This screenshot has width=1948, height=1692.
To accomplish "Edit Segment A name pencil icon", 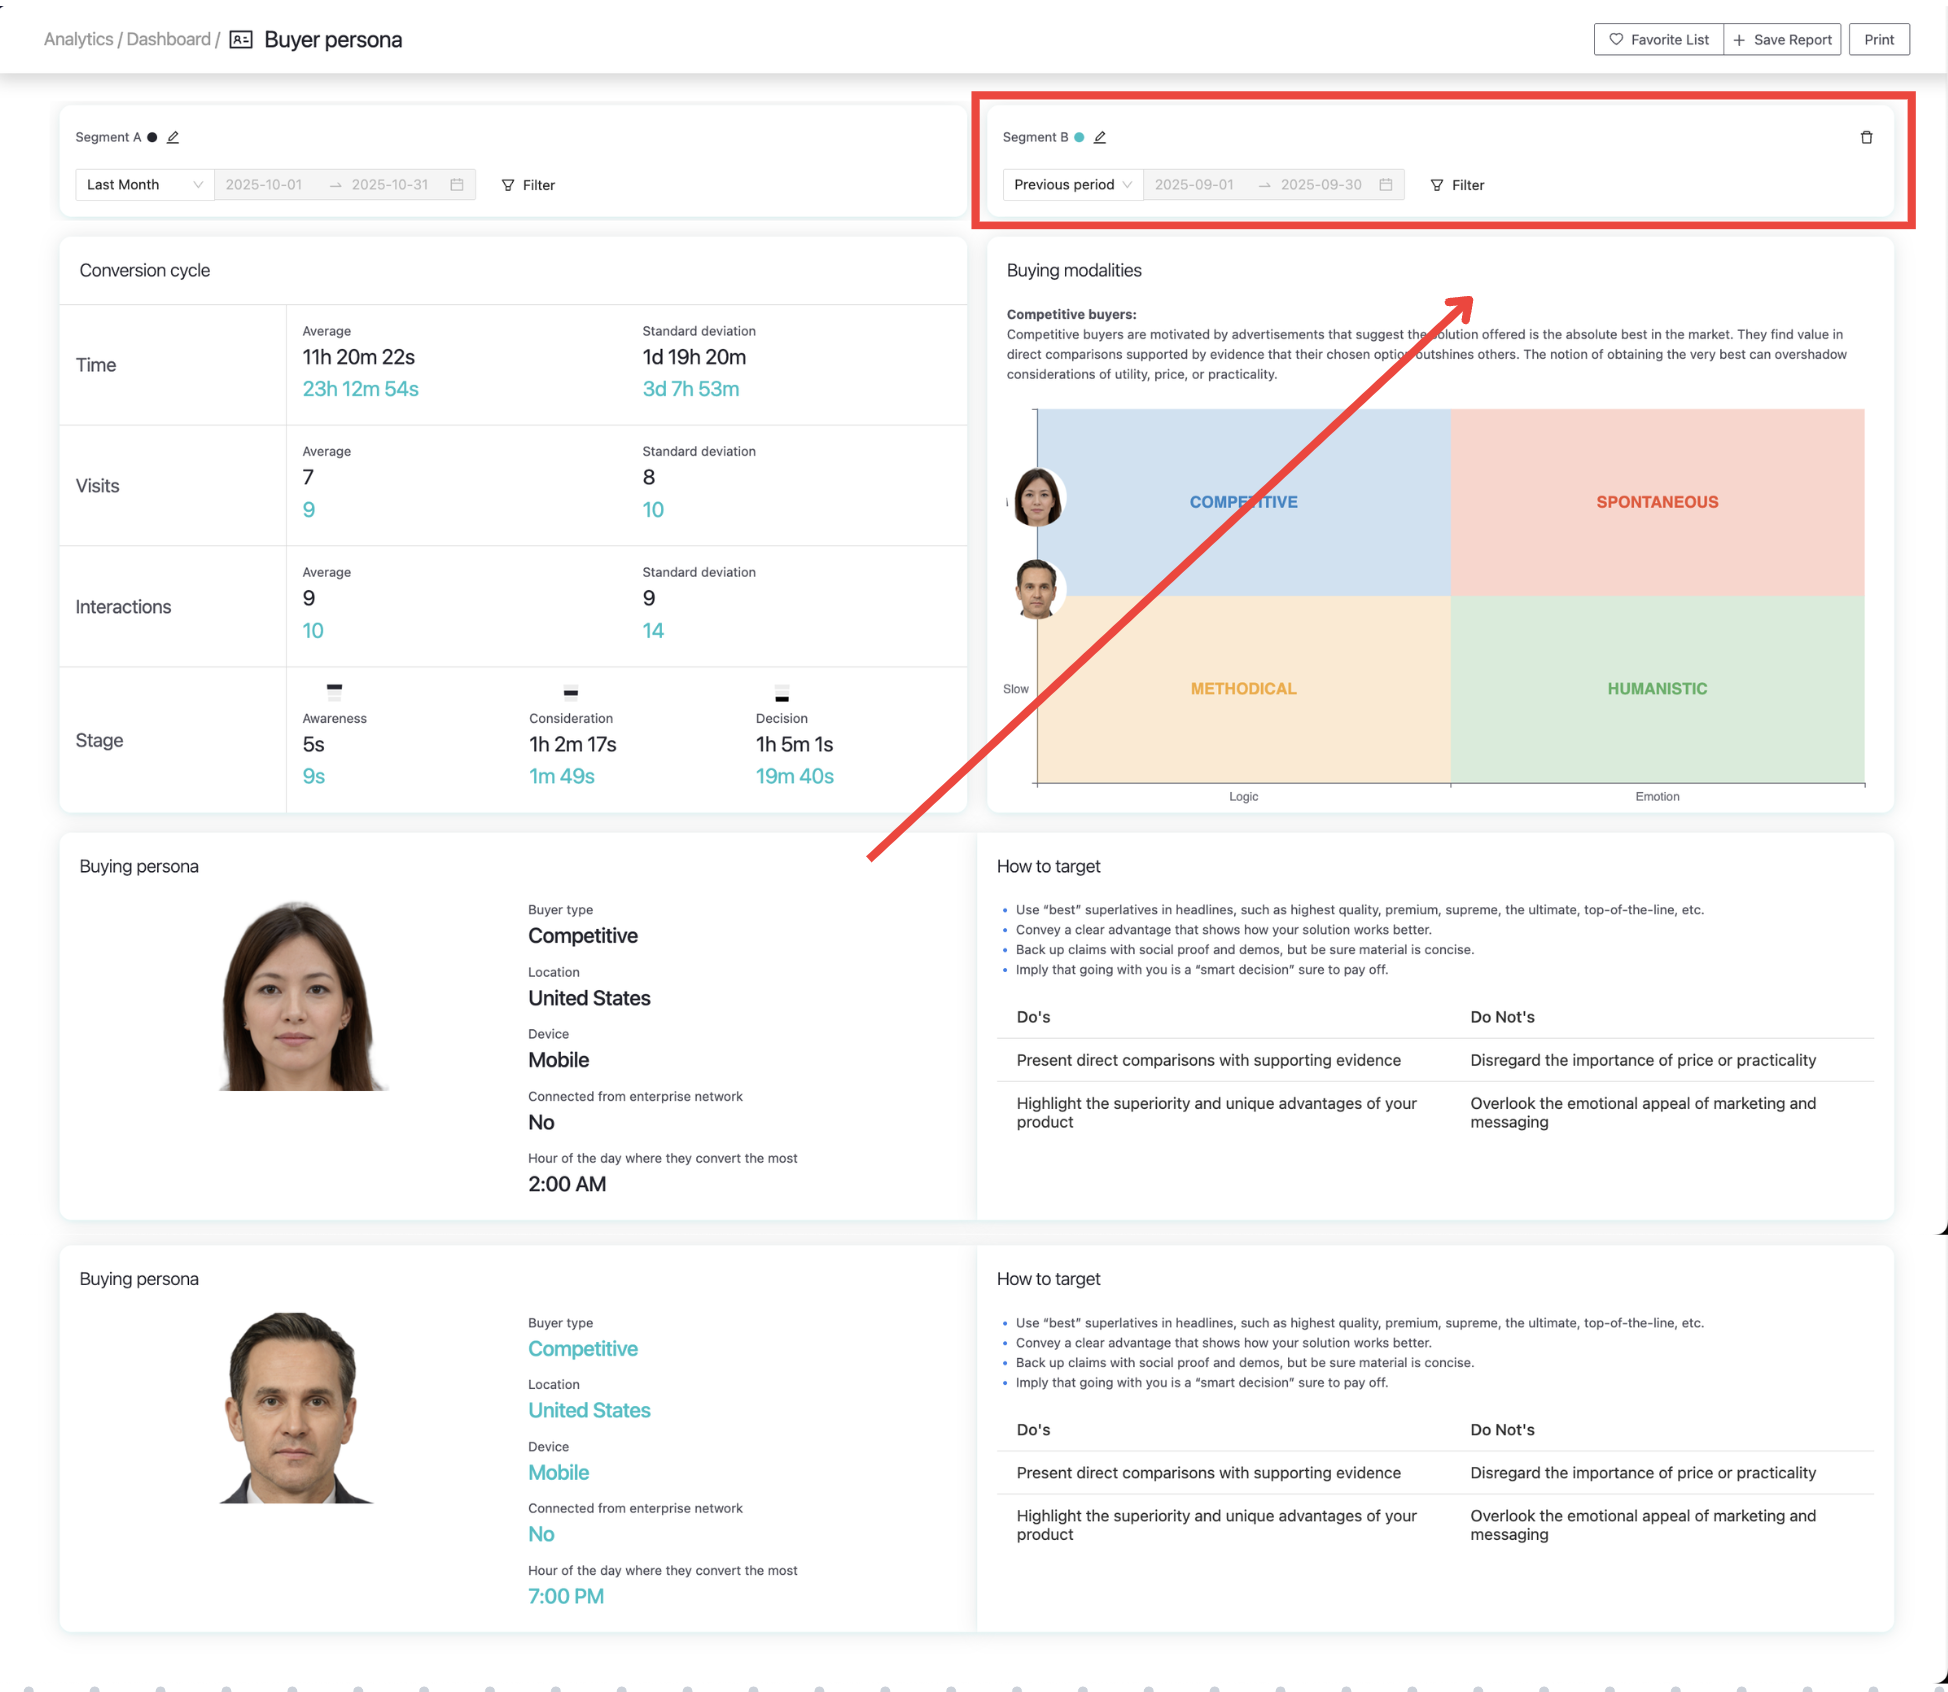I will 173,137.
